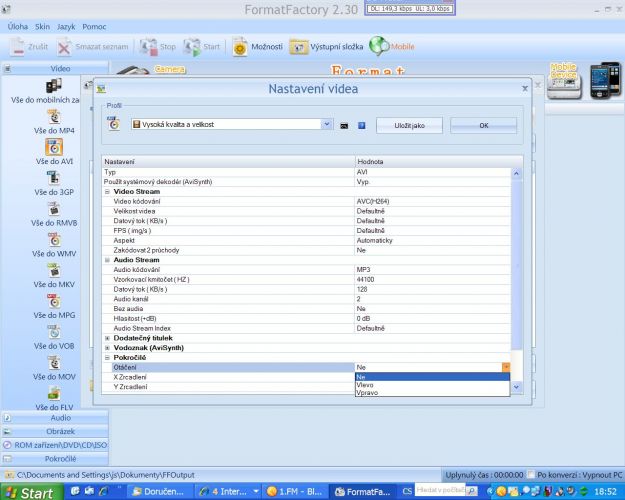
Task: Collapse the Video Stream section
Action: pyautogui.click(x=107, y=192)
